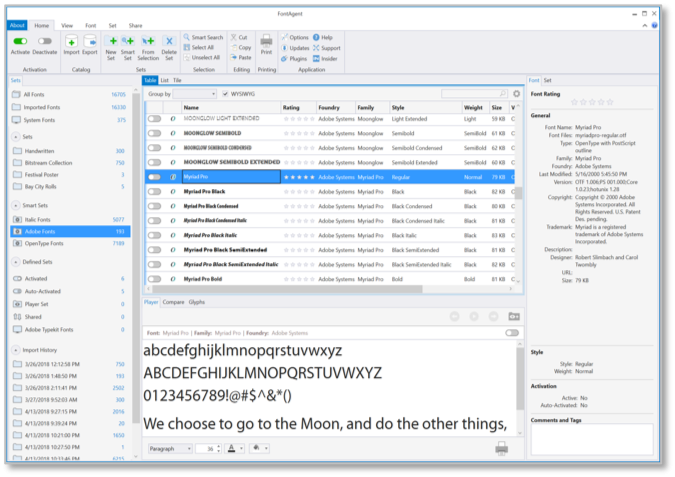Switch to the Share ribbon tab

135,26
